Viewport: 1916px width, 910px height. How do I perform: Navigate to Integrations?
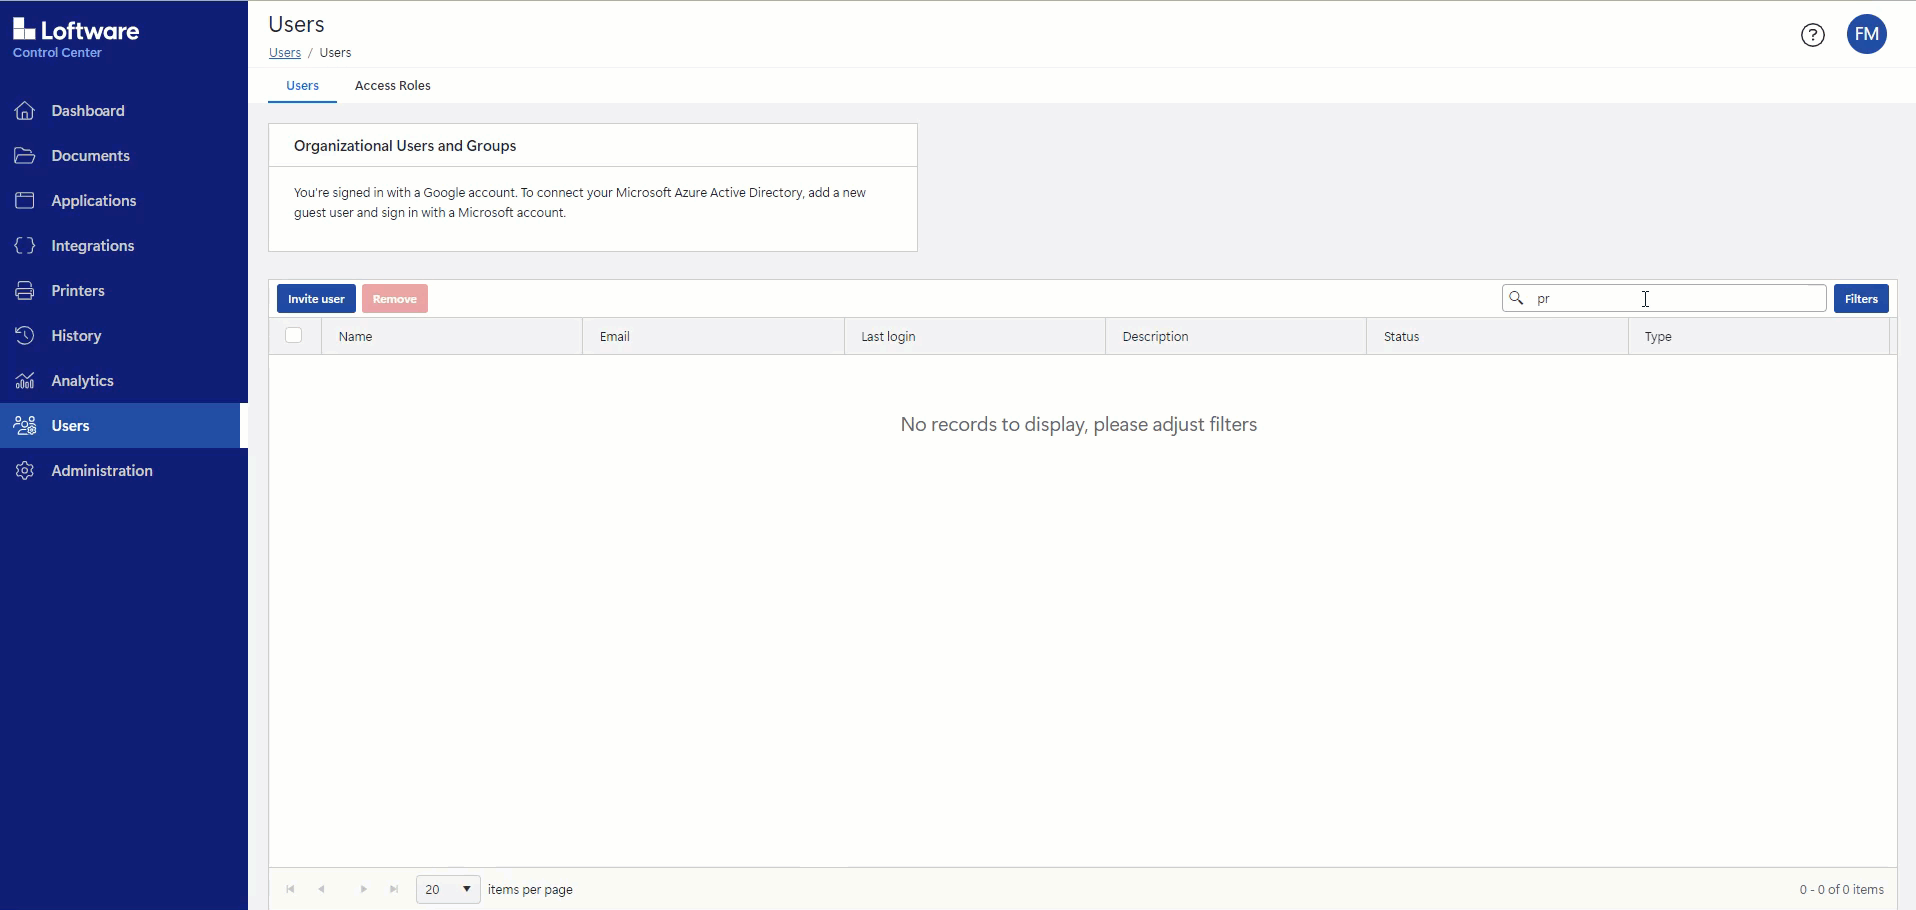pos(93,245)
